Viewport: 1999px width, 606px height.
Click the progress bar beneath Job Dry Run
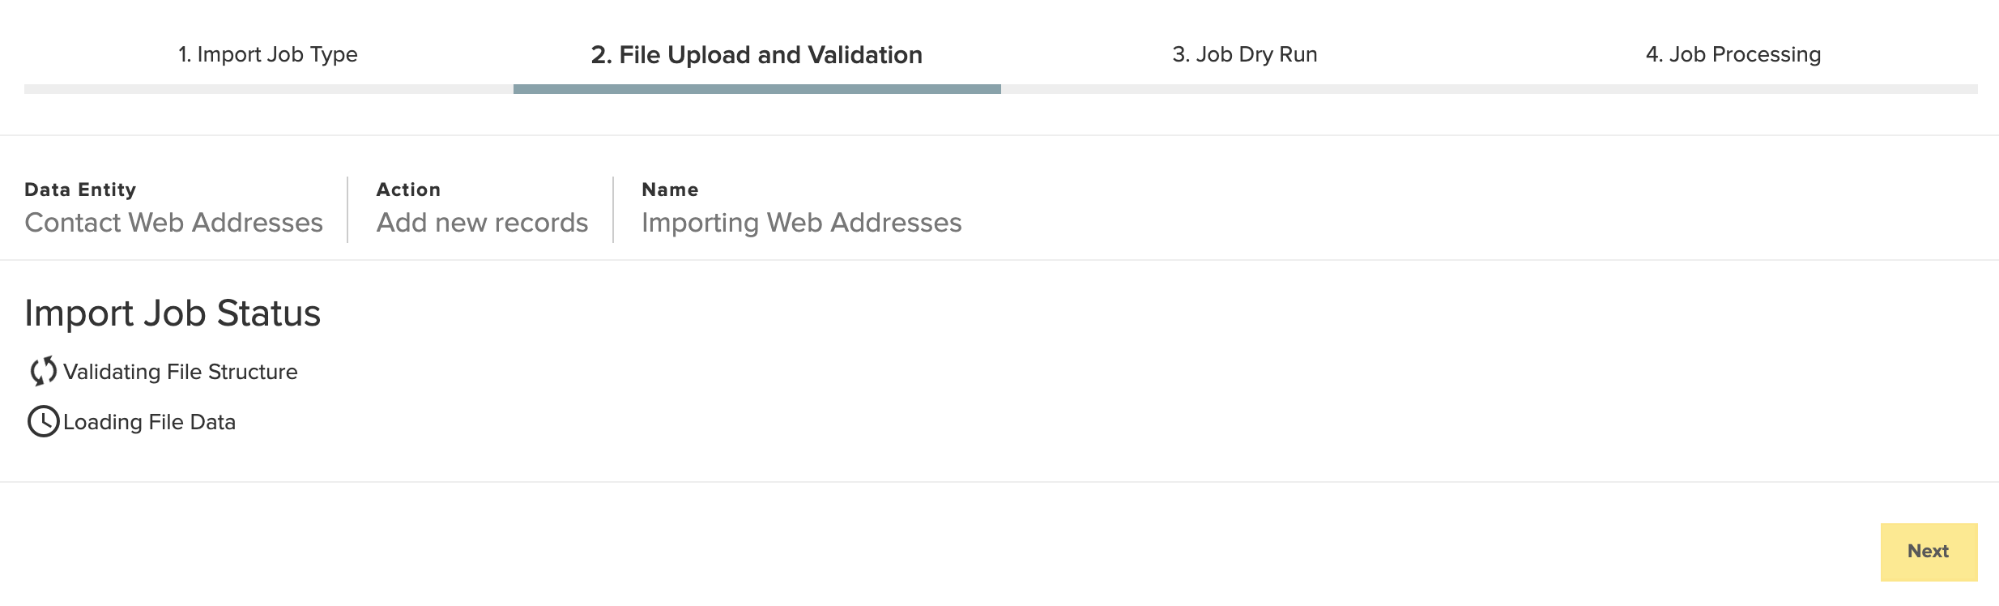(x=1244, y=89)
